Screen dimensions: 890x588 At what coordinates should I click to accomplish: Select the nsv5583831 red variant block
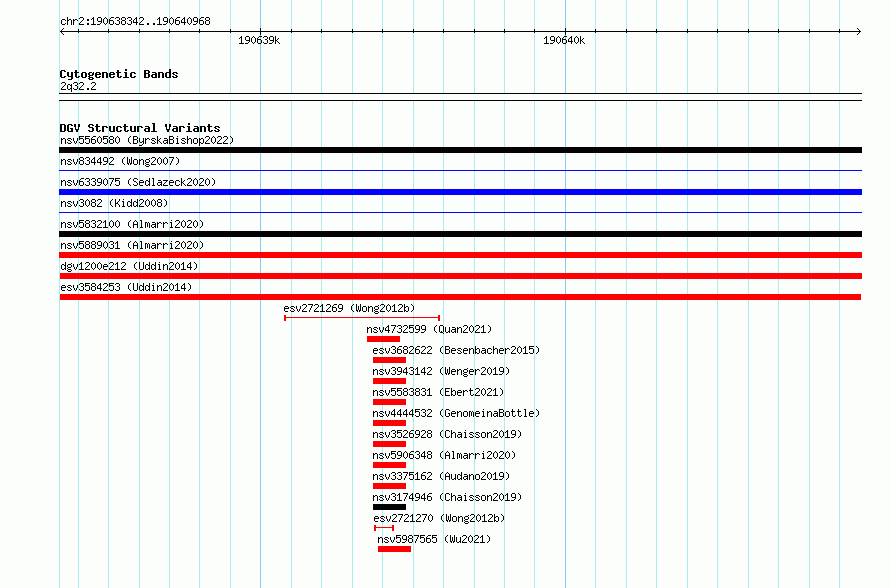[x=389, y=402]
